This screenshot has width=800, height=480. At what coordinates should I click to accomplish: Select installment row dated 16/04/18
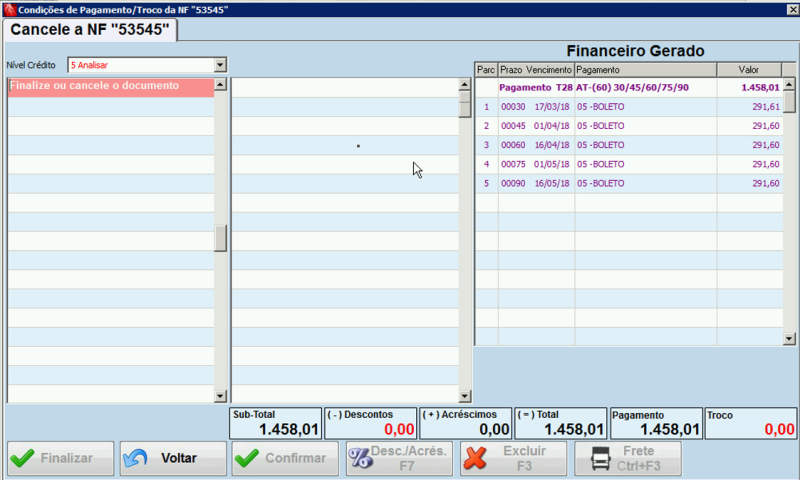tap(629, 145)
